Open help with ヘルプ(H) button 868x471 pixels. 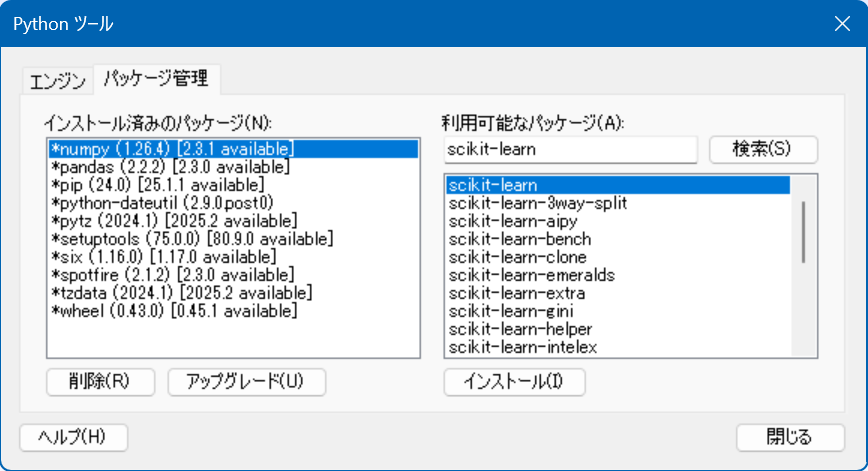[x=74, y=437]
